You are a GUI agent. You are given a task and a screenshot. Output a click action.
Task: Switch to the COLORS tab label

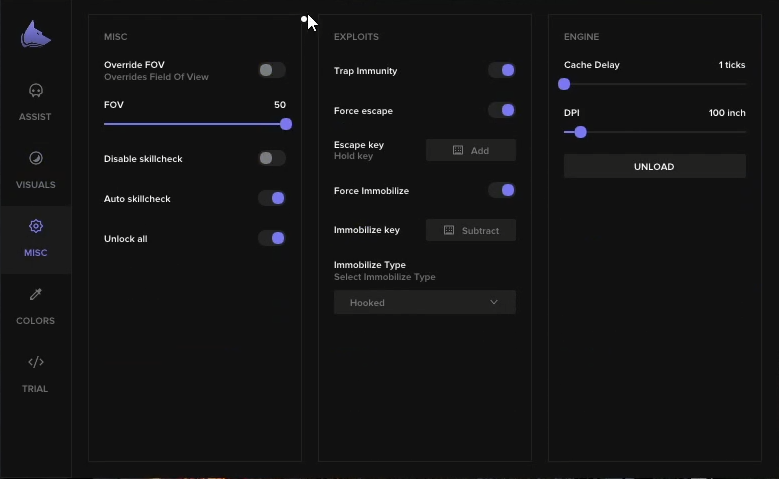click(x=35, y=320)
